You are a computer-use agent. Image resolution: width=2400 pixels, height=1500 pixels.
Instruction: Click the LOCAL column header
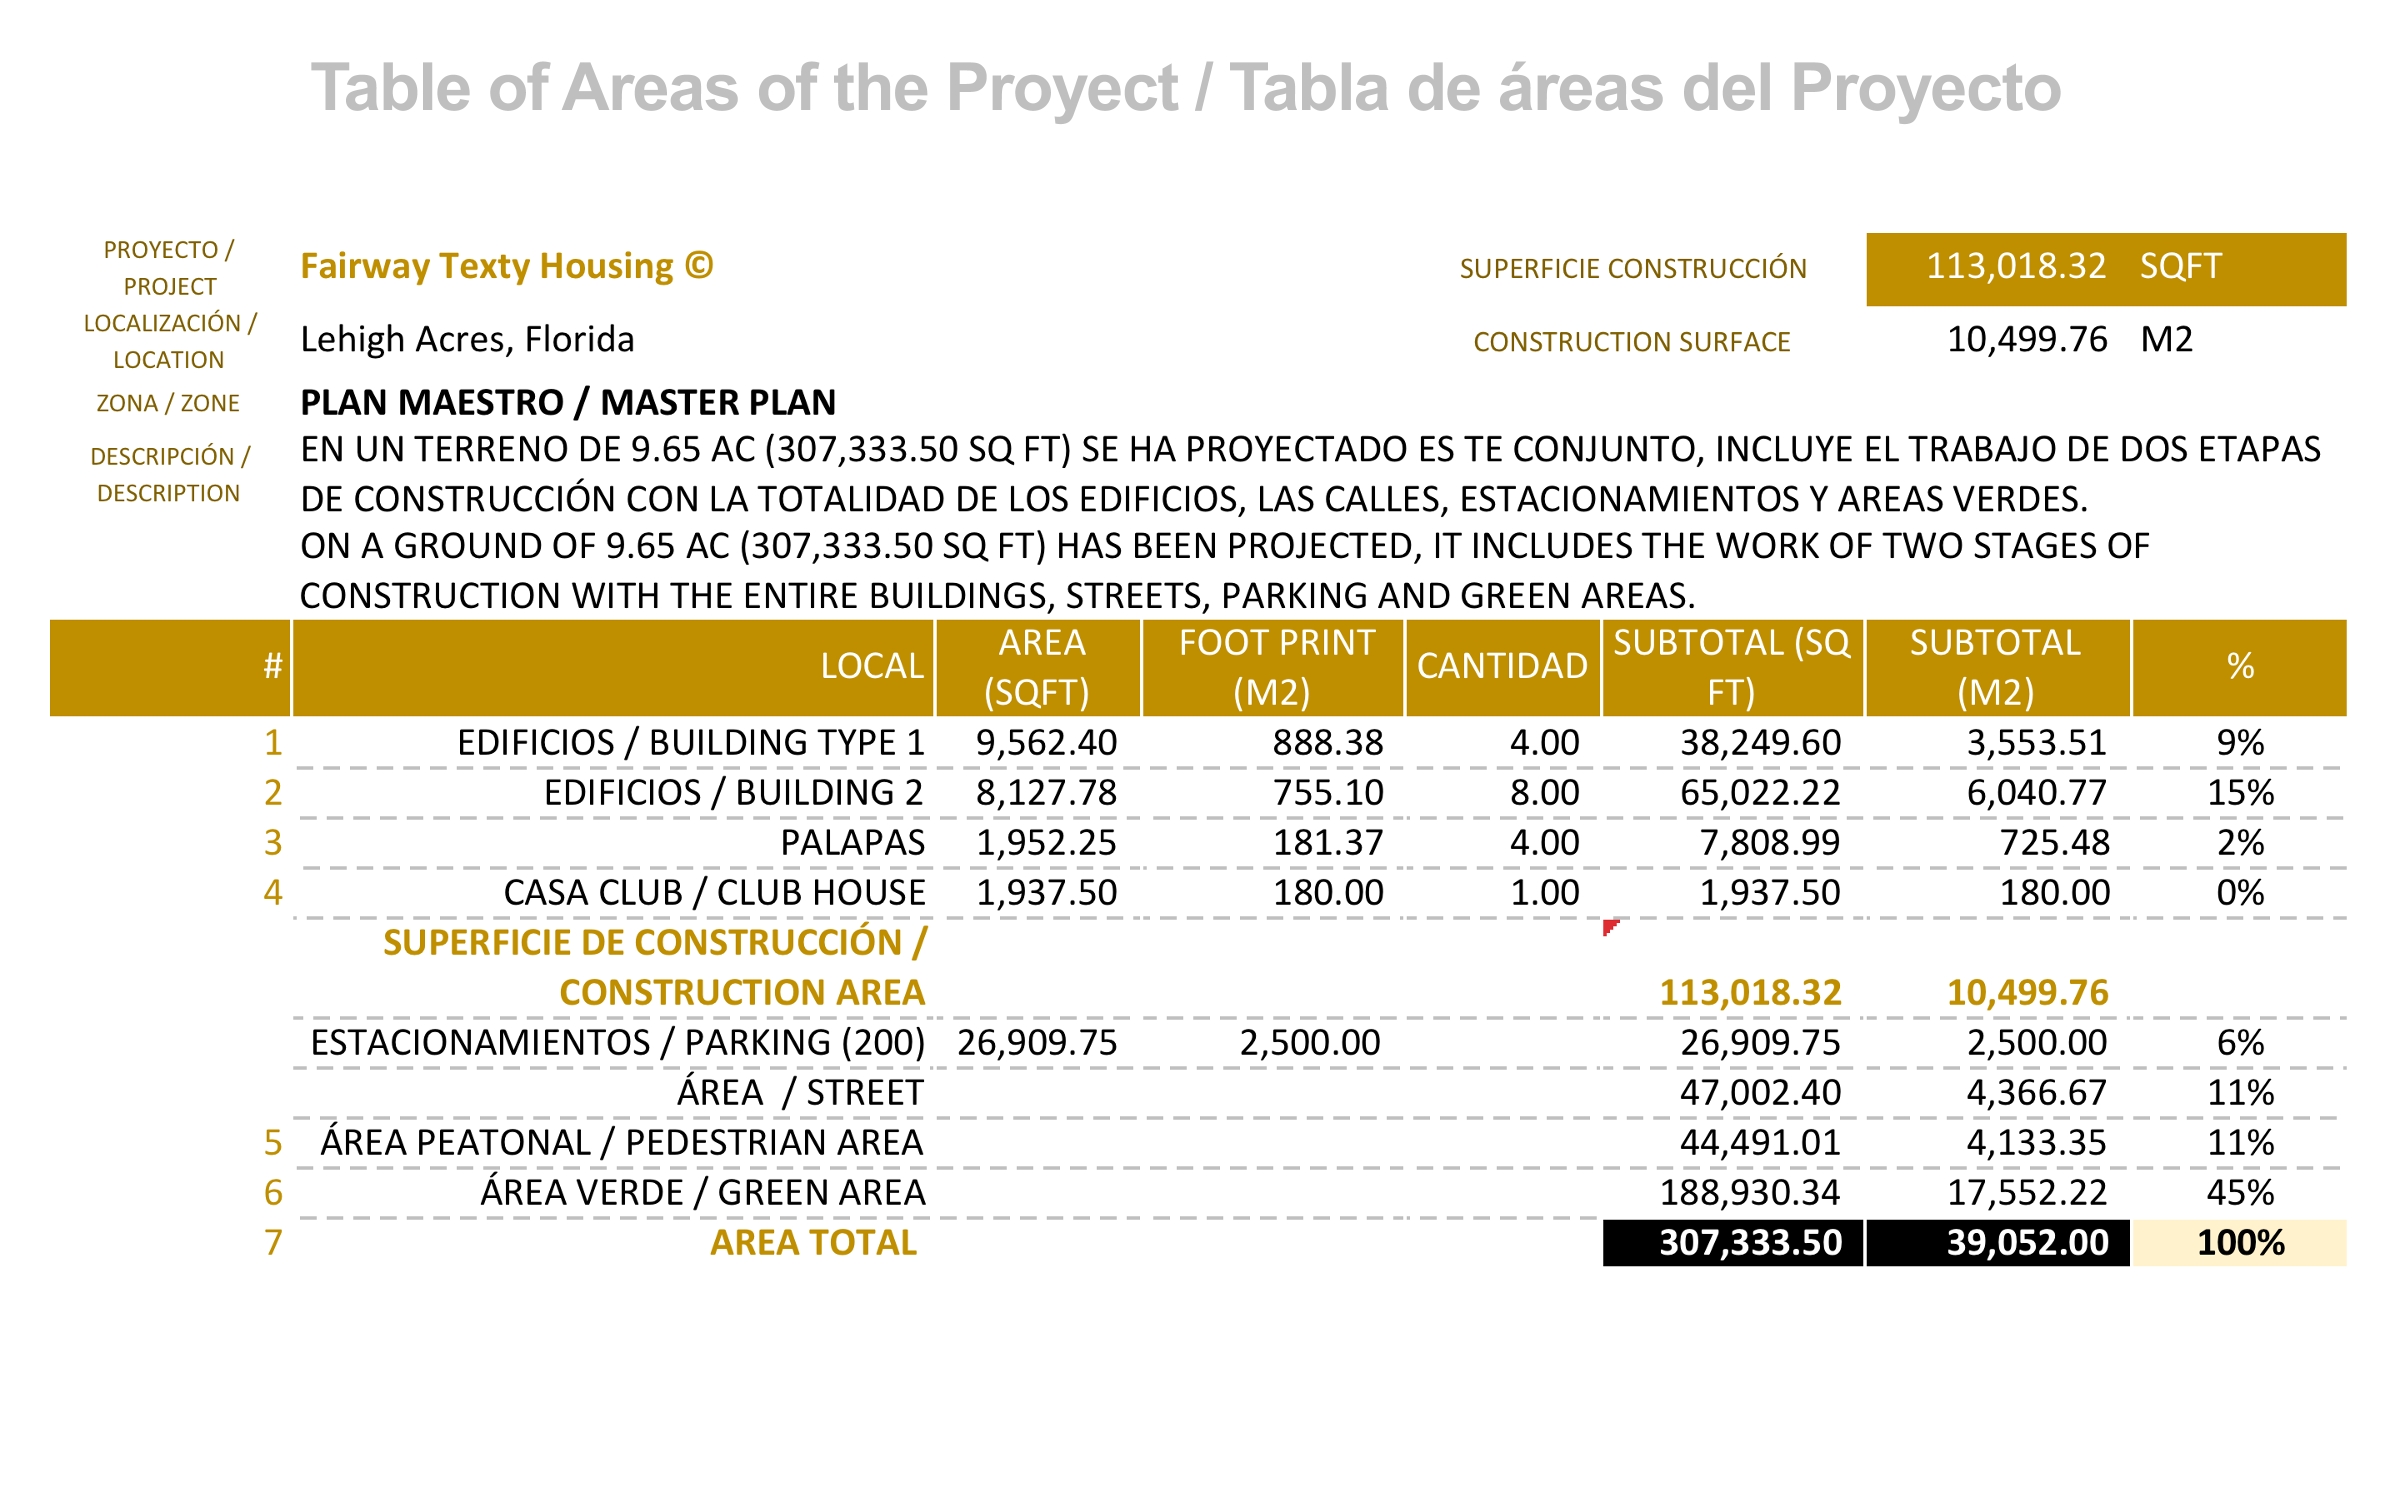pos(871,667)
